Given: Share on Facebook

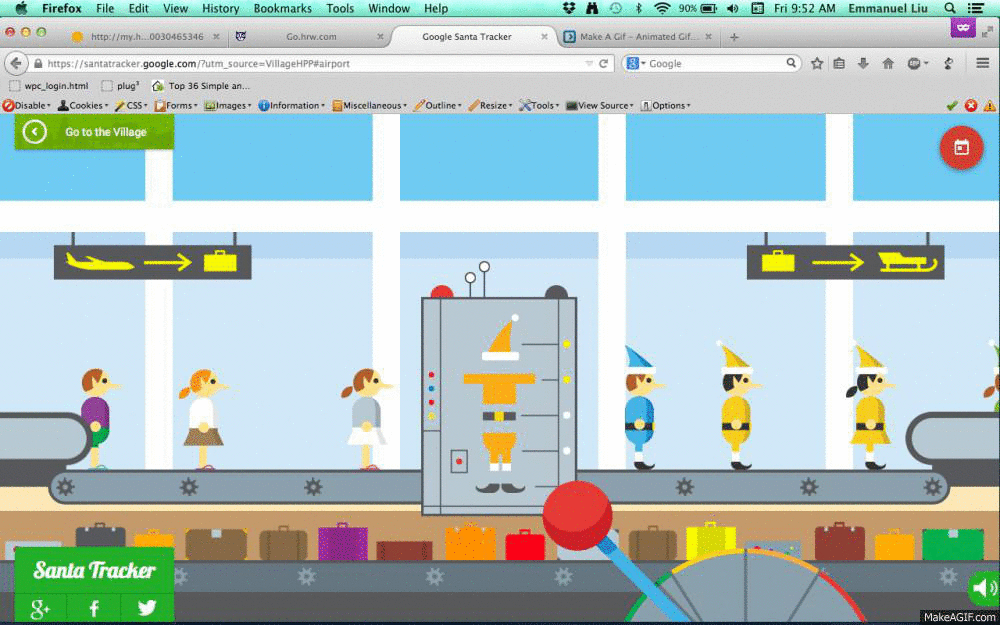Looking at the screenshot, I should click(94, 608).
